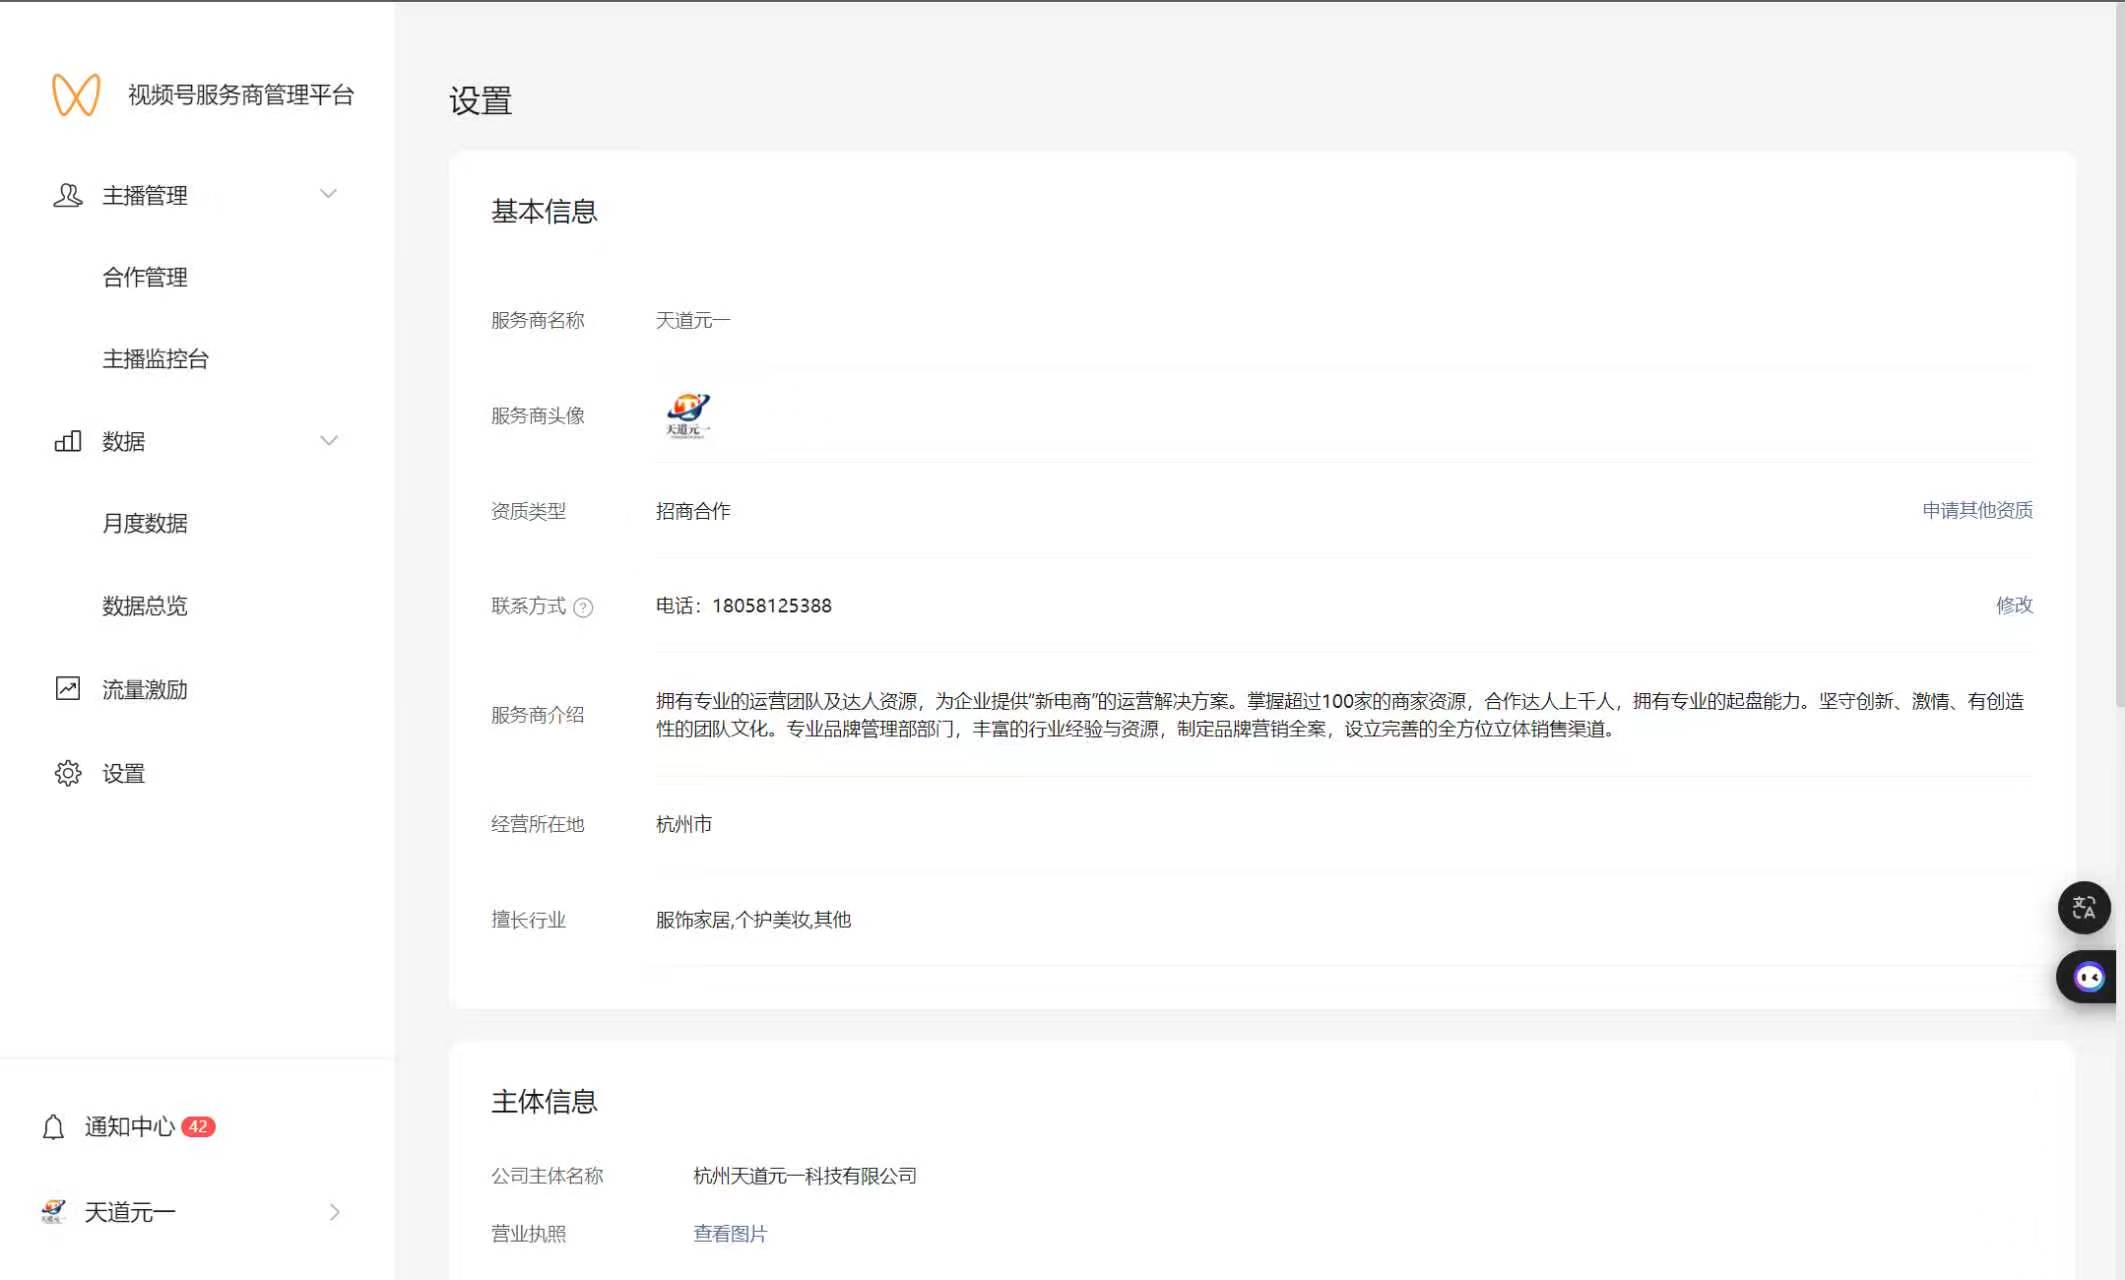Screen dimensions: 2125x1280
Task: Click 申请其他资质 link
Action: coord(1977,510)
